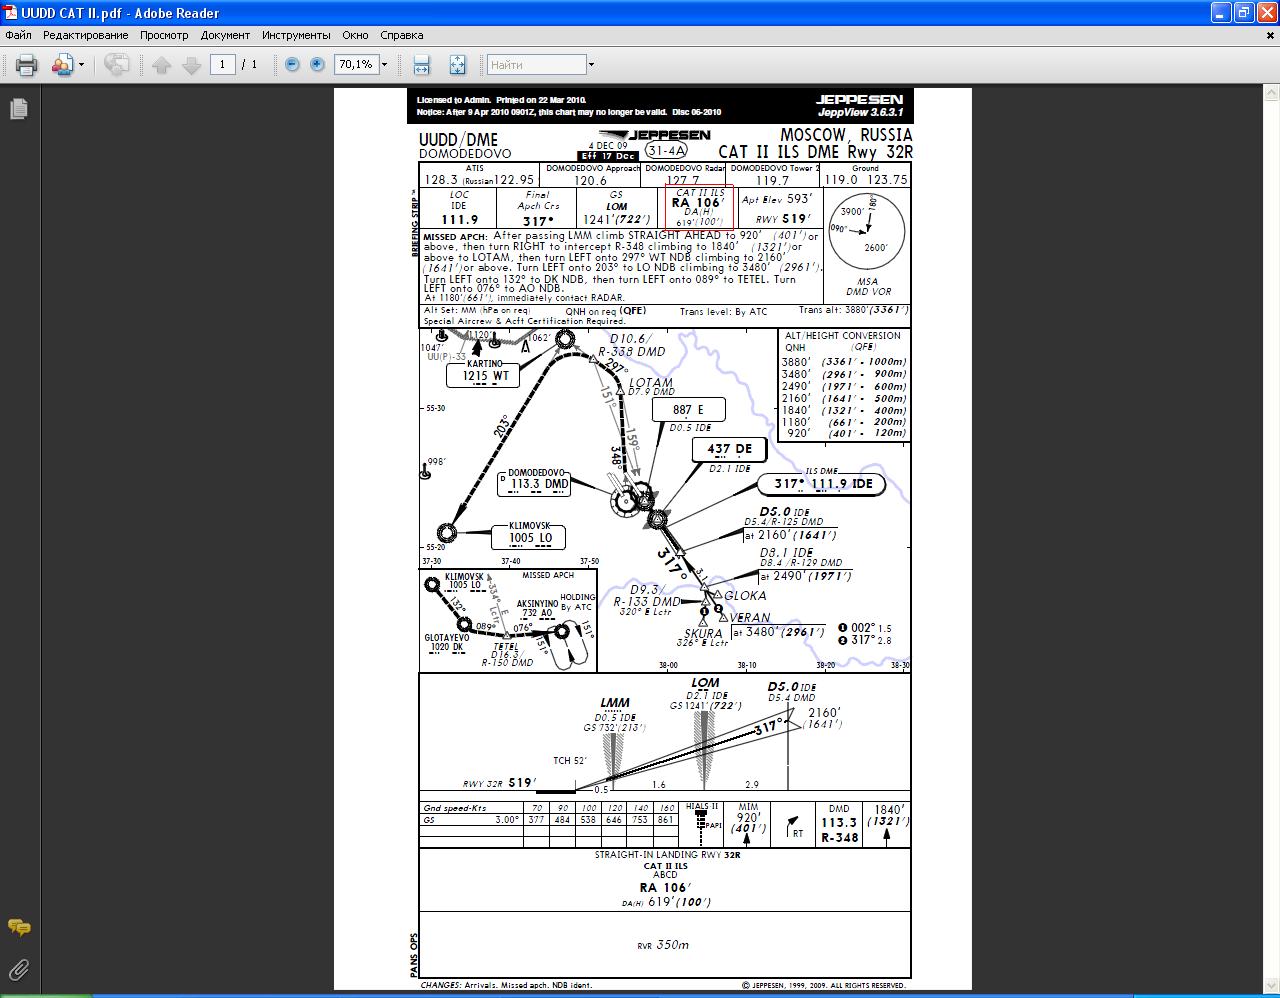Image resolution: width=1280 pixels, height=998 pixels.
Task: Click the "UUDD/DME" airport identifier
Action: tap(458, 140)
